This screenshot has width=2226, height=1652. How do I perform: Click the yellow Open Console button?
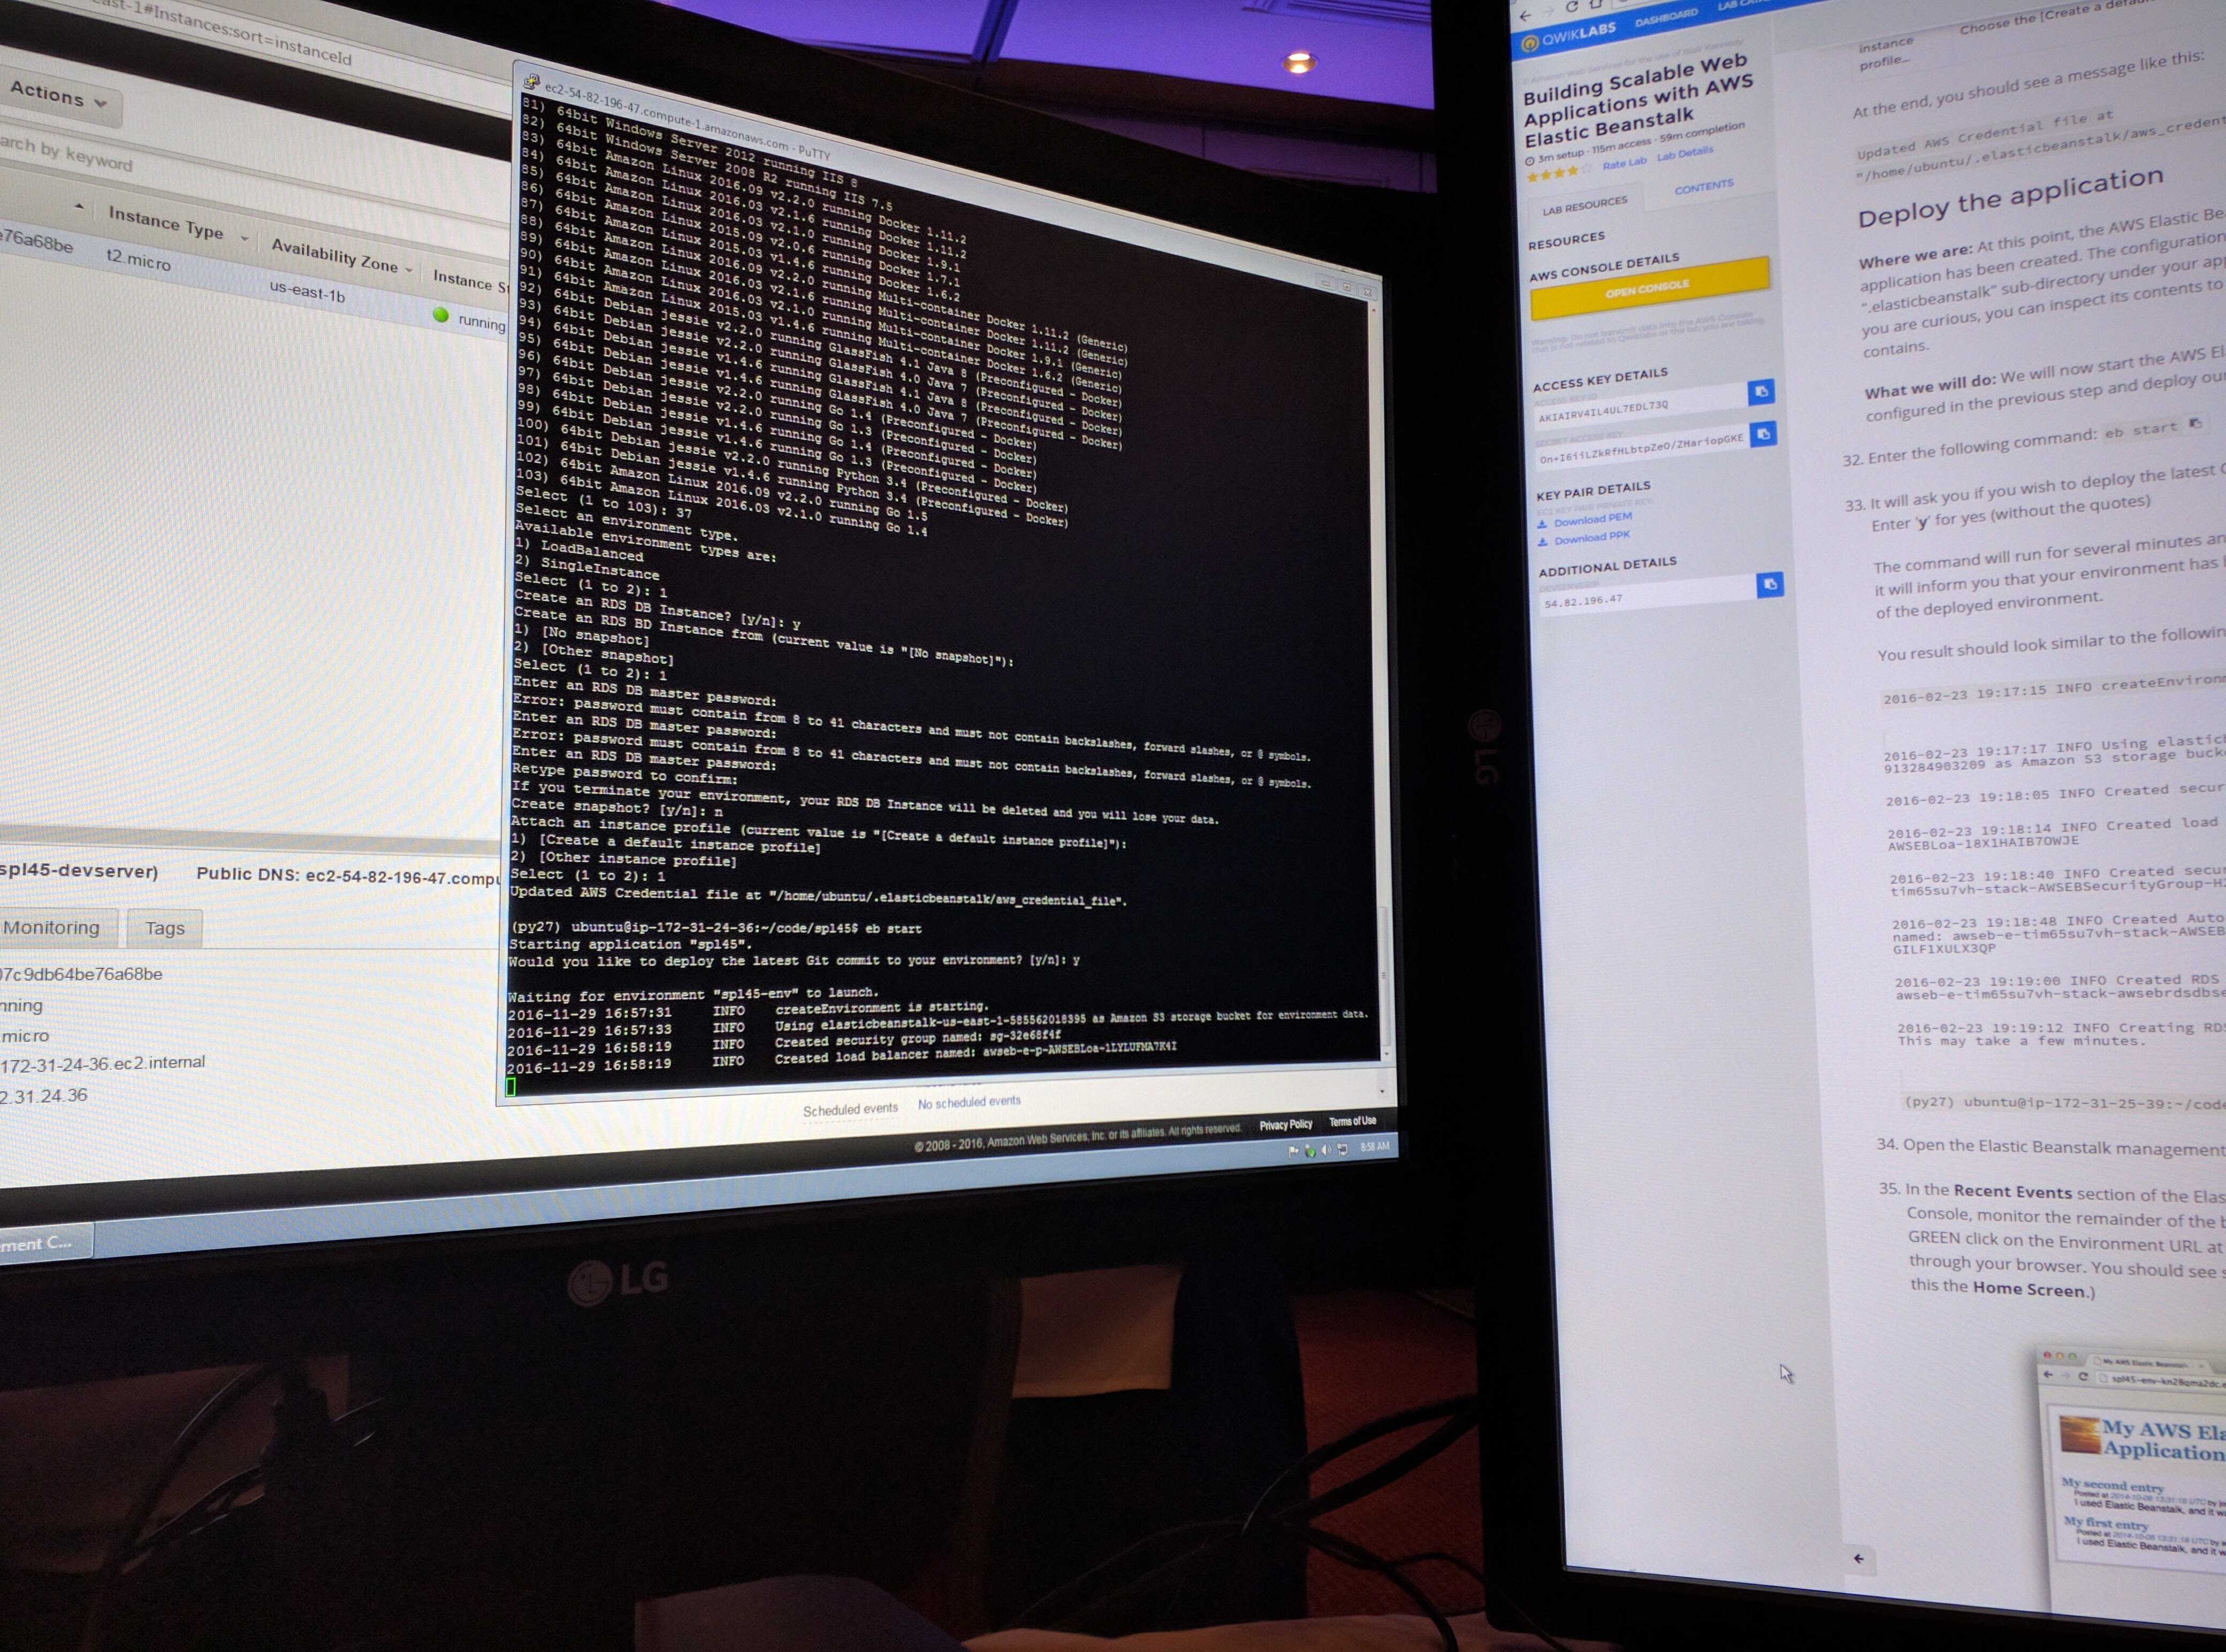1649,289
